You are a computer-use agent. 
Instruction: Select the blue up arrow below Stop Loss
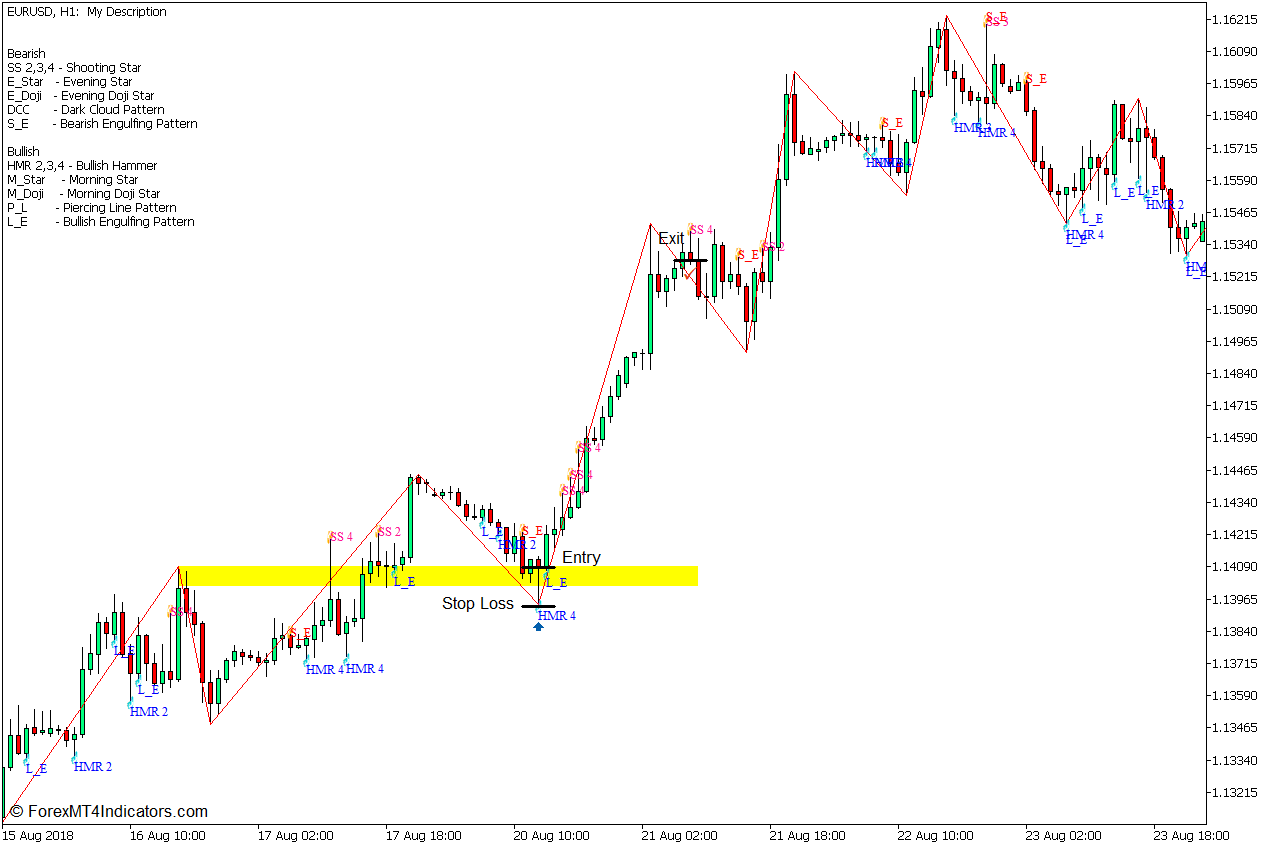tap(538, 627)
